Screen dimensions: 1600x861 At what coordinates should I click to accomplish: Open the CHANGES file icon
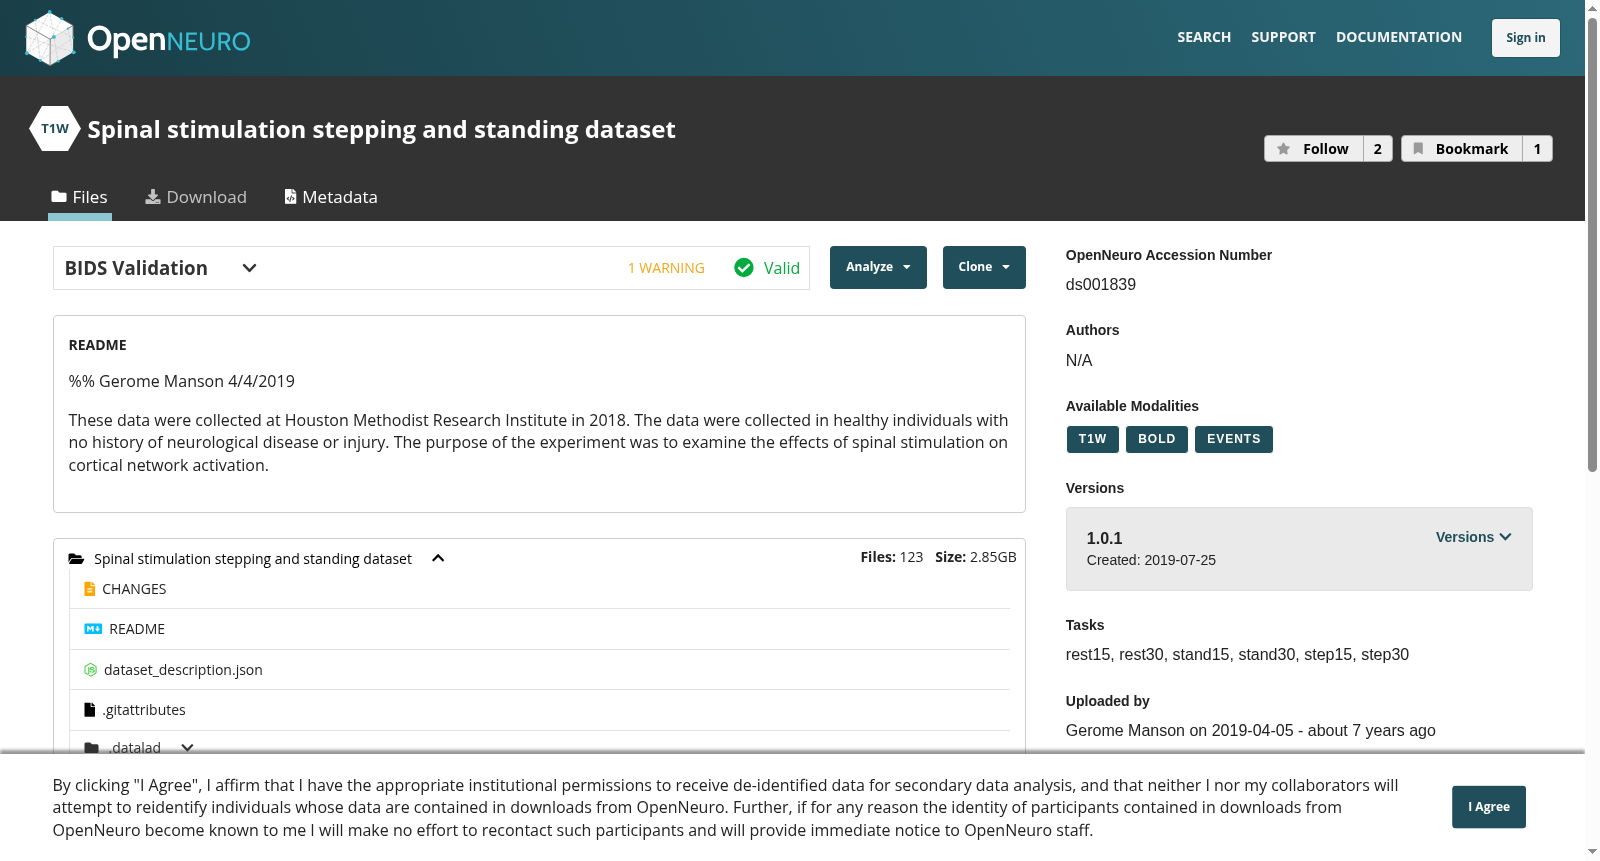(x=90, y=589)
